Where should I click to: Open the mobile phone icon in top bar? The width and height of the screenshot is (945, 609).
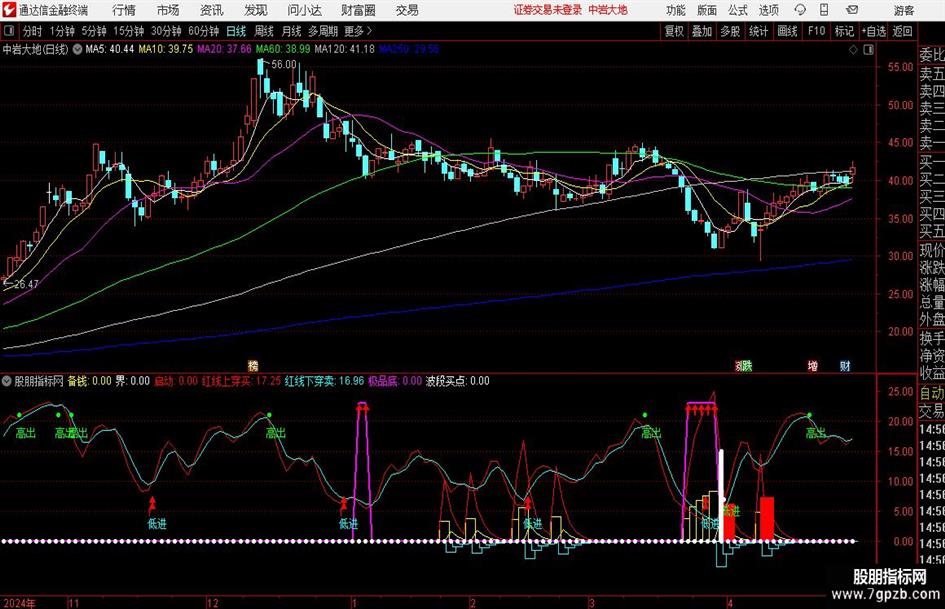pos(824,10)
